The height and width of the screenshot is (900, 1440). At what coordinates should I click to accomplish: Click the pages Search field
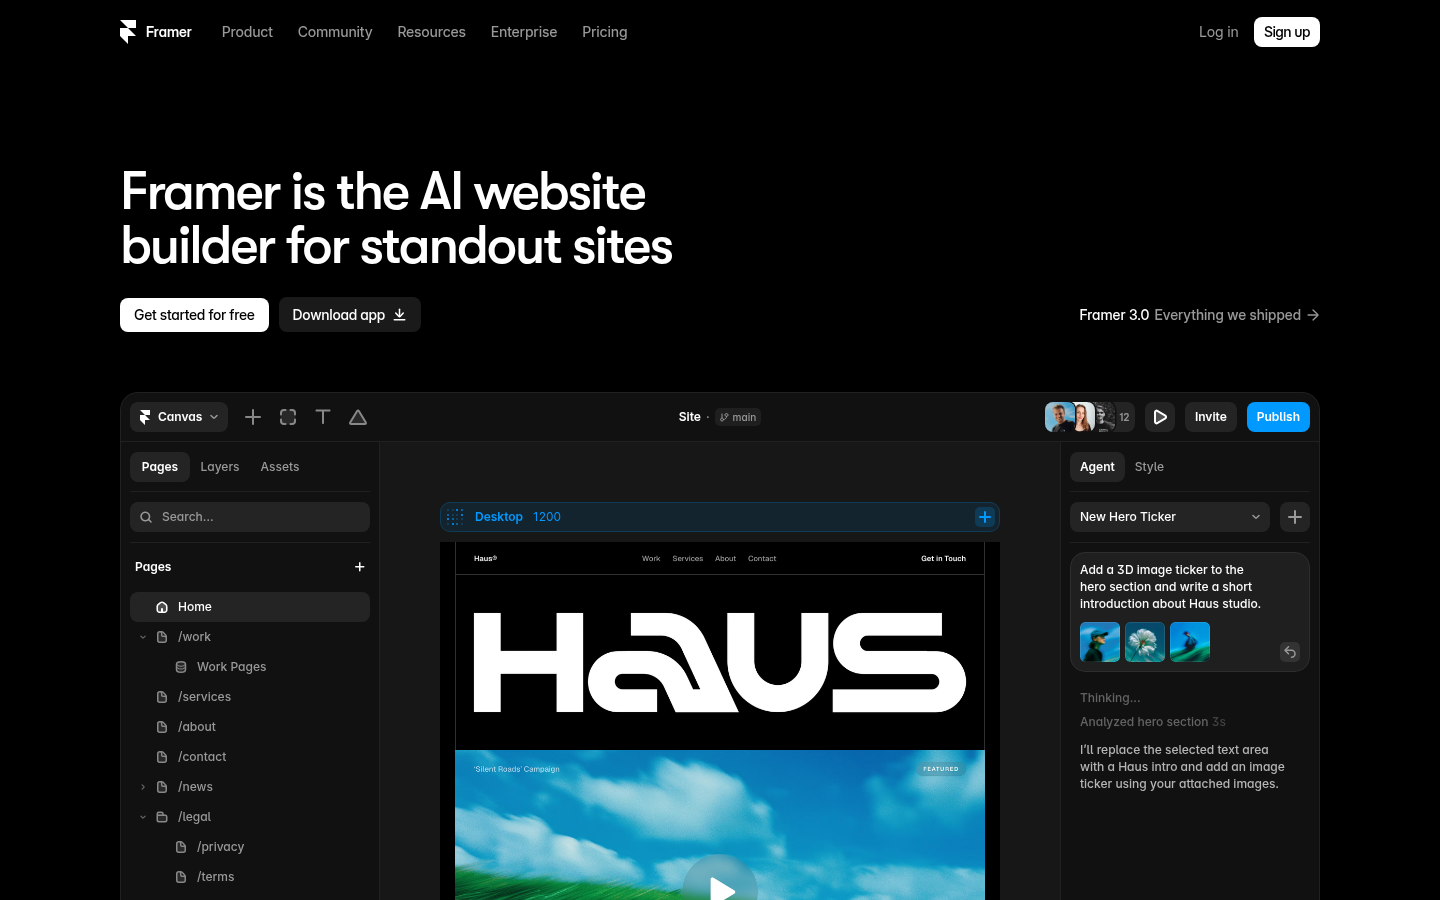click(x=250, y=517)
